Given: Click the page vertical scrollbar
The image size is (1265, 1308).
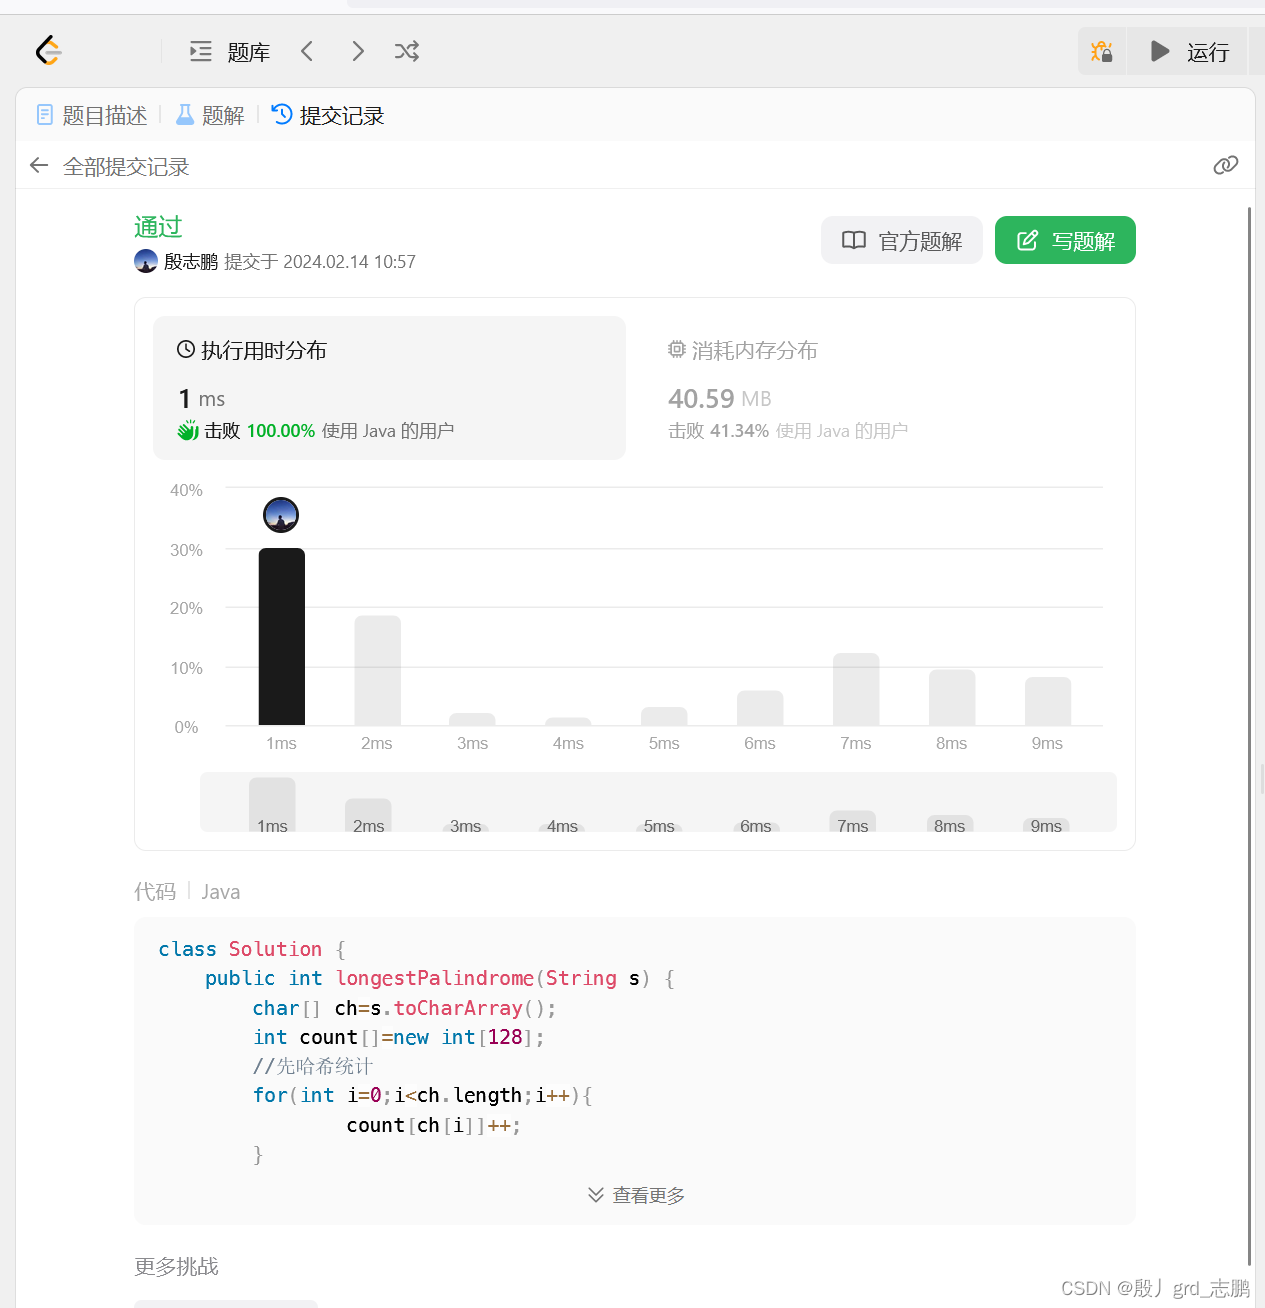Looking at the screenshot, I should tap(1249, 736).
